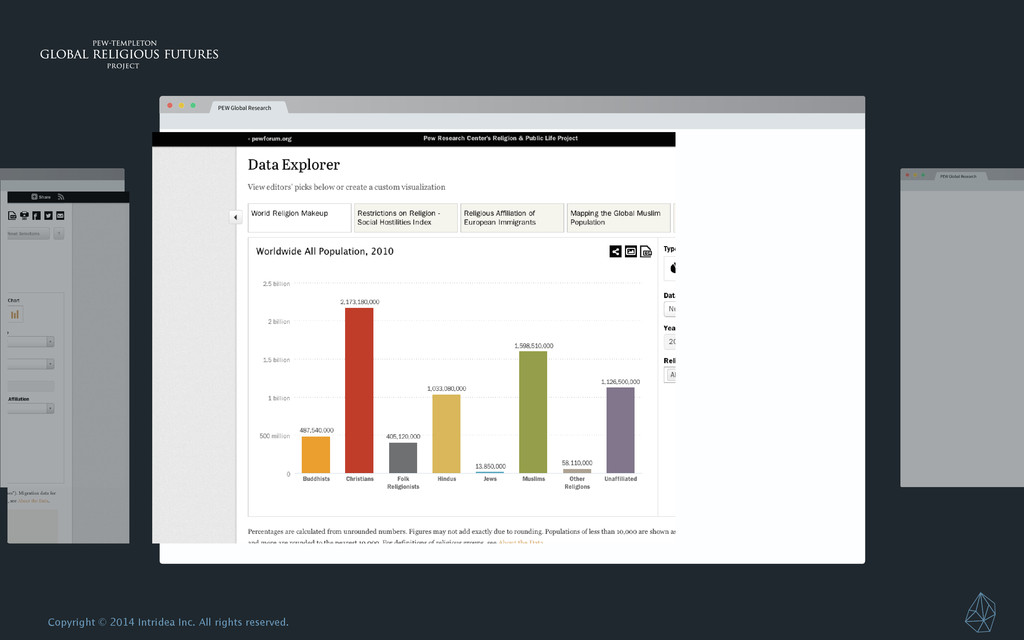This screenshot has height=640, width=1024.
Task: Open the Religion dropdown beside the chart
Action: tap(670, 374)
